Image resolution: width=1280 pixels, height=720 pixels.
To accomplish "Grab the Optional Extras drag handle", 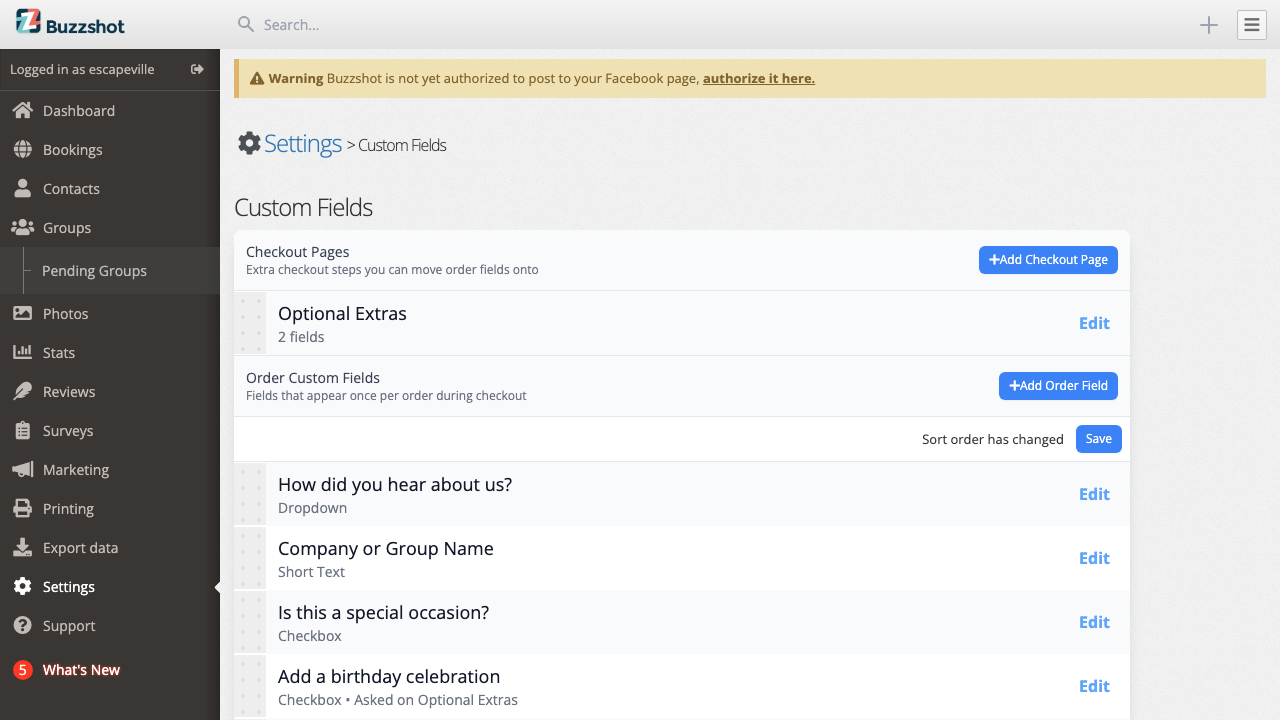I will 251,323.
